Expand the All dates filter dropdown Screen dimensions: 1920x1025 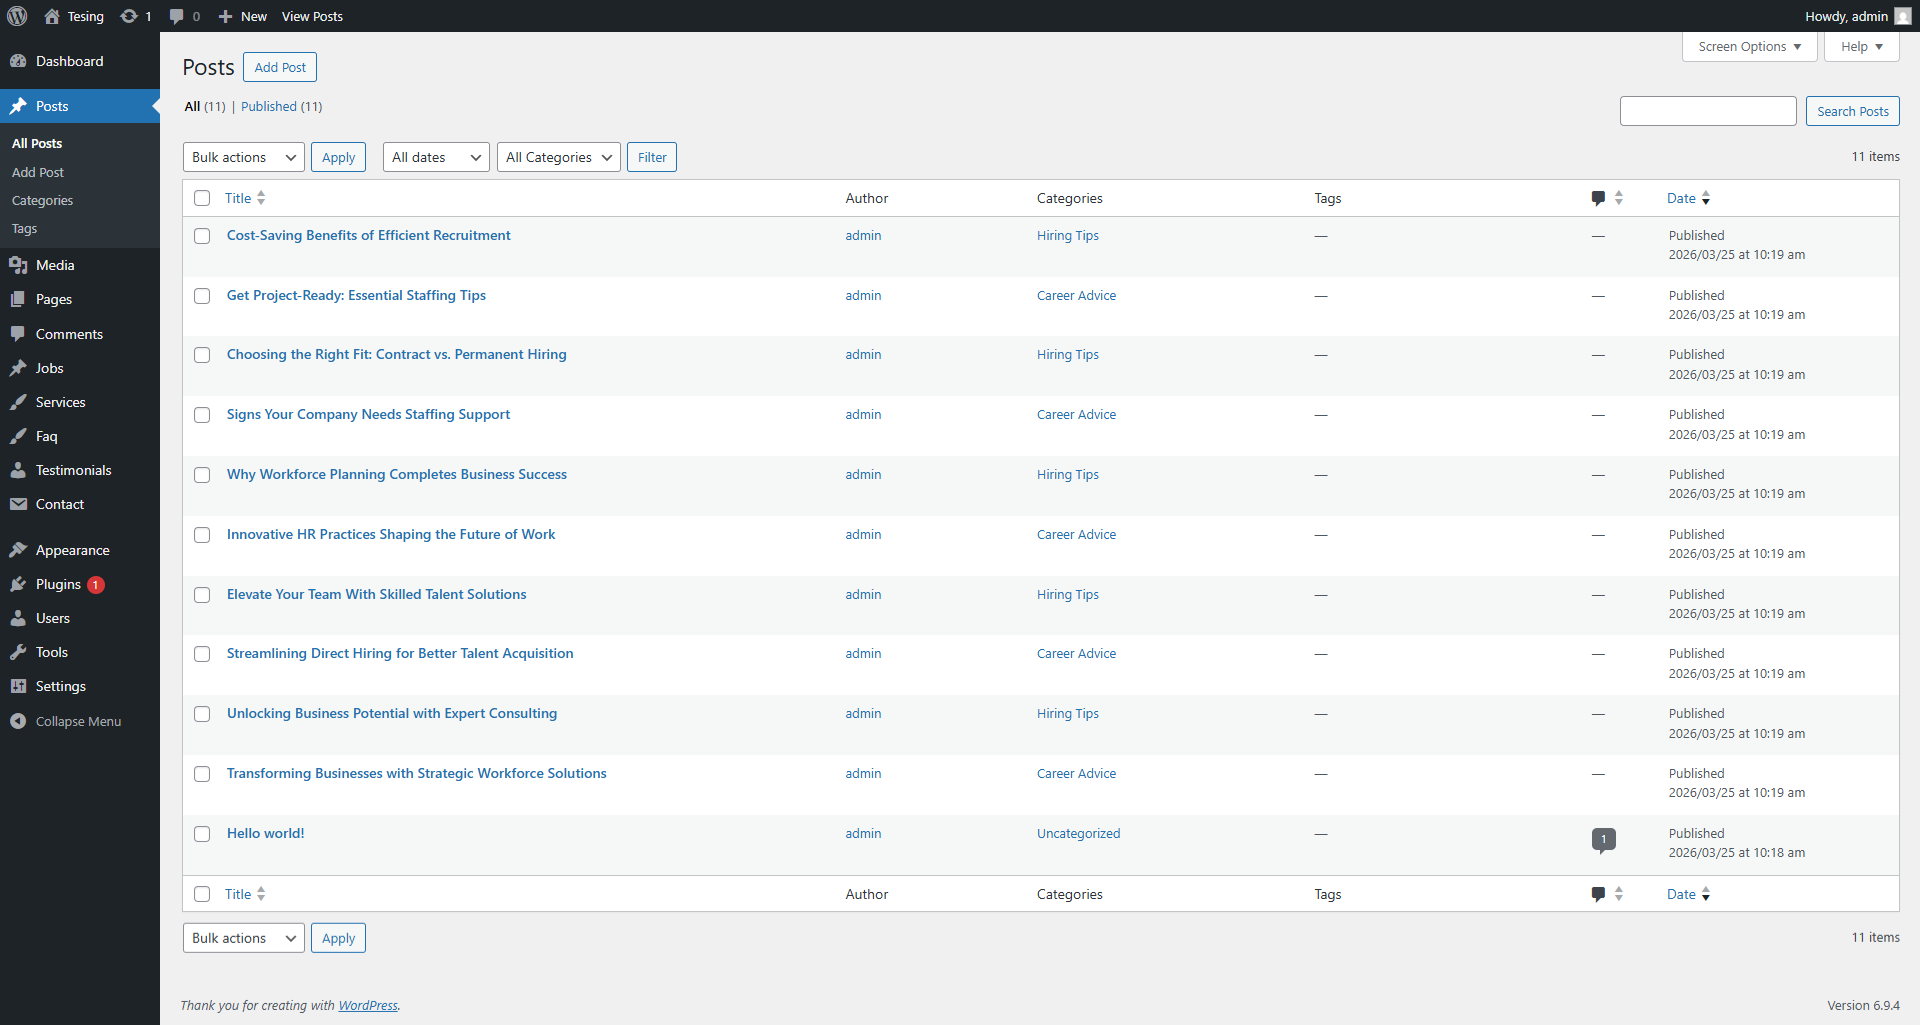coord(435,157)
